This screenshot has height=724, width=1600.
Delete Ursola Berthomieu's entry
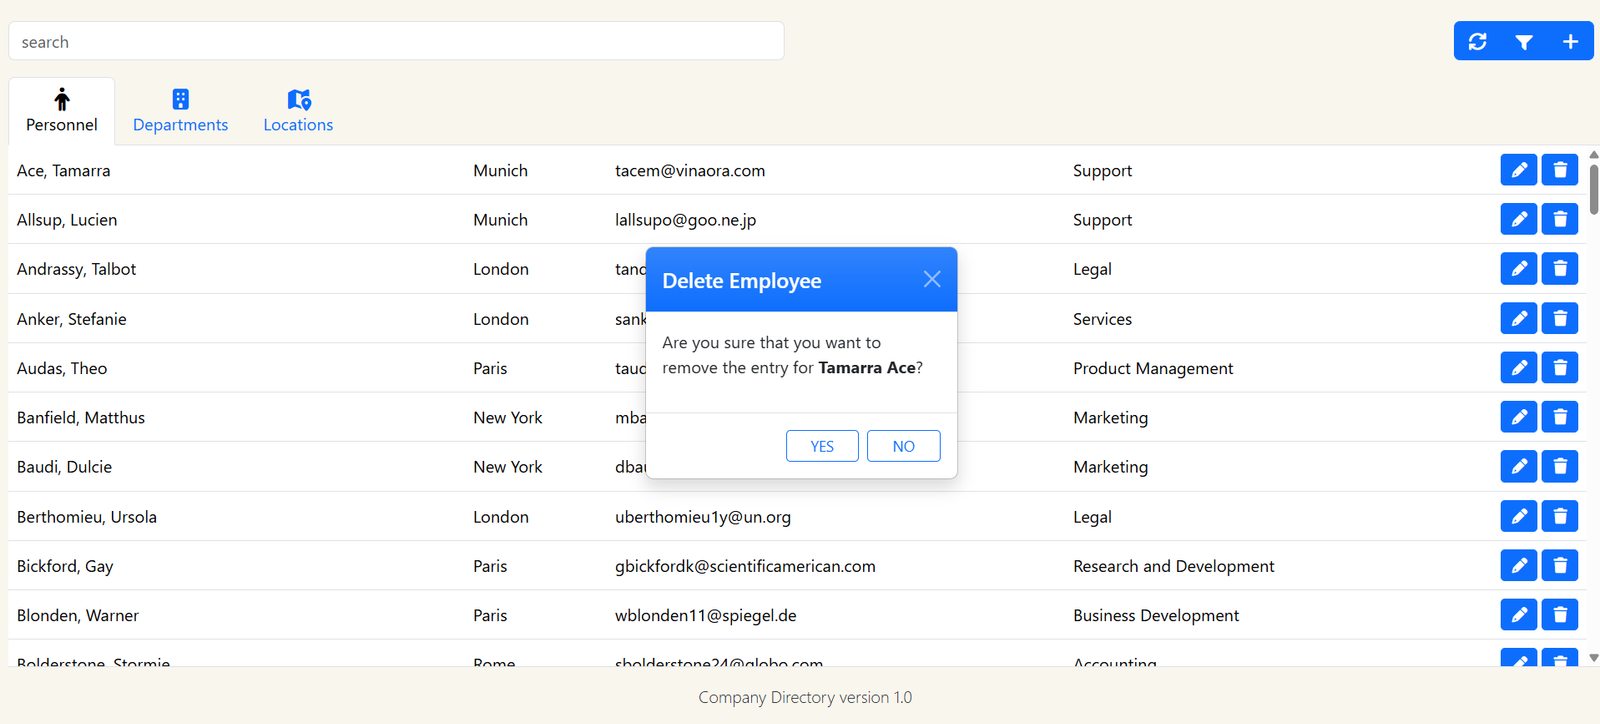click(1560, 516)
